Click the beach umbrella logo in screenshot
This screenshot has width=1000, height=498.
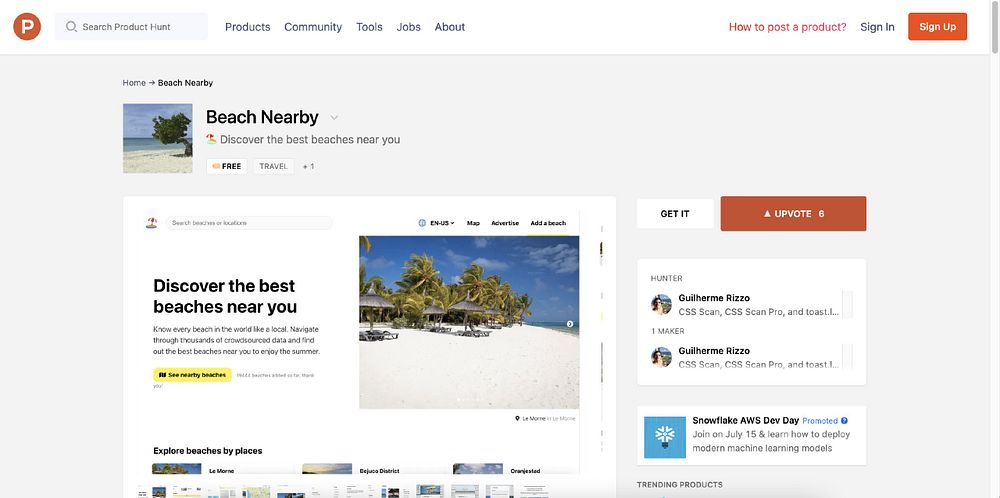(151, 223)
